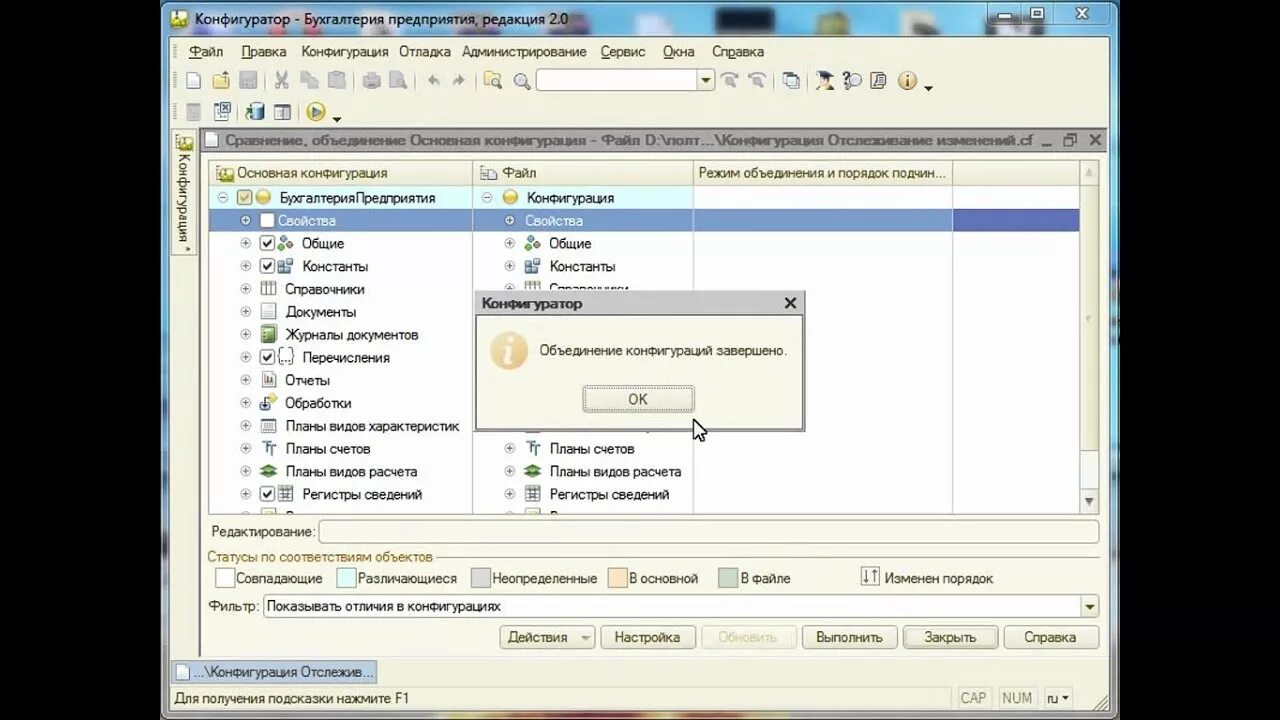1280x720 pixels.
Task: Expand Планы видов характеристик node
Action: pos(246,426)
